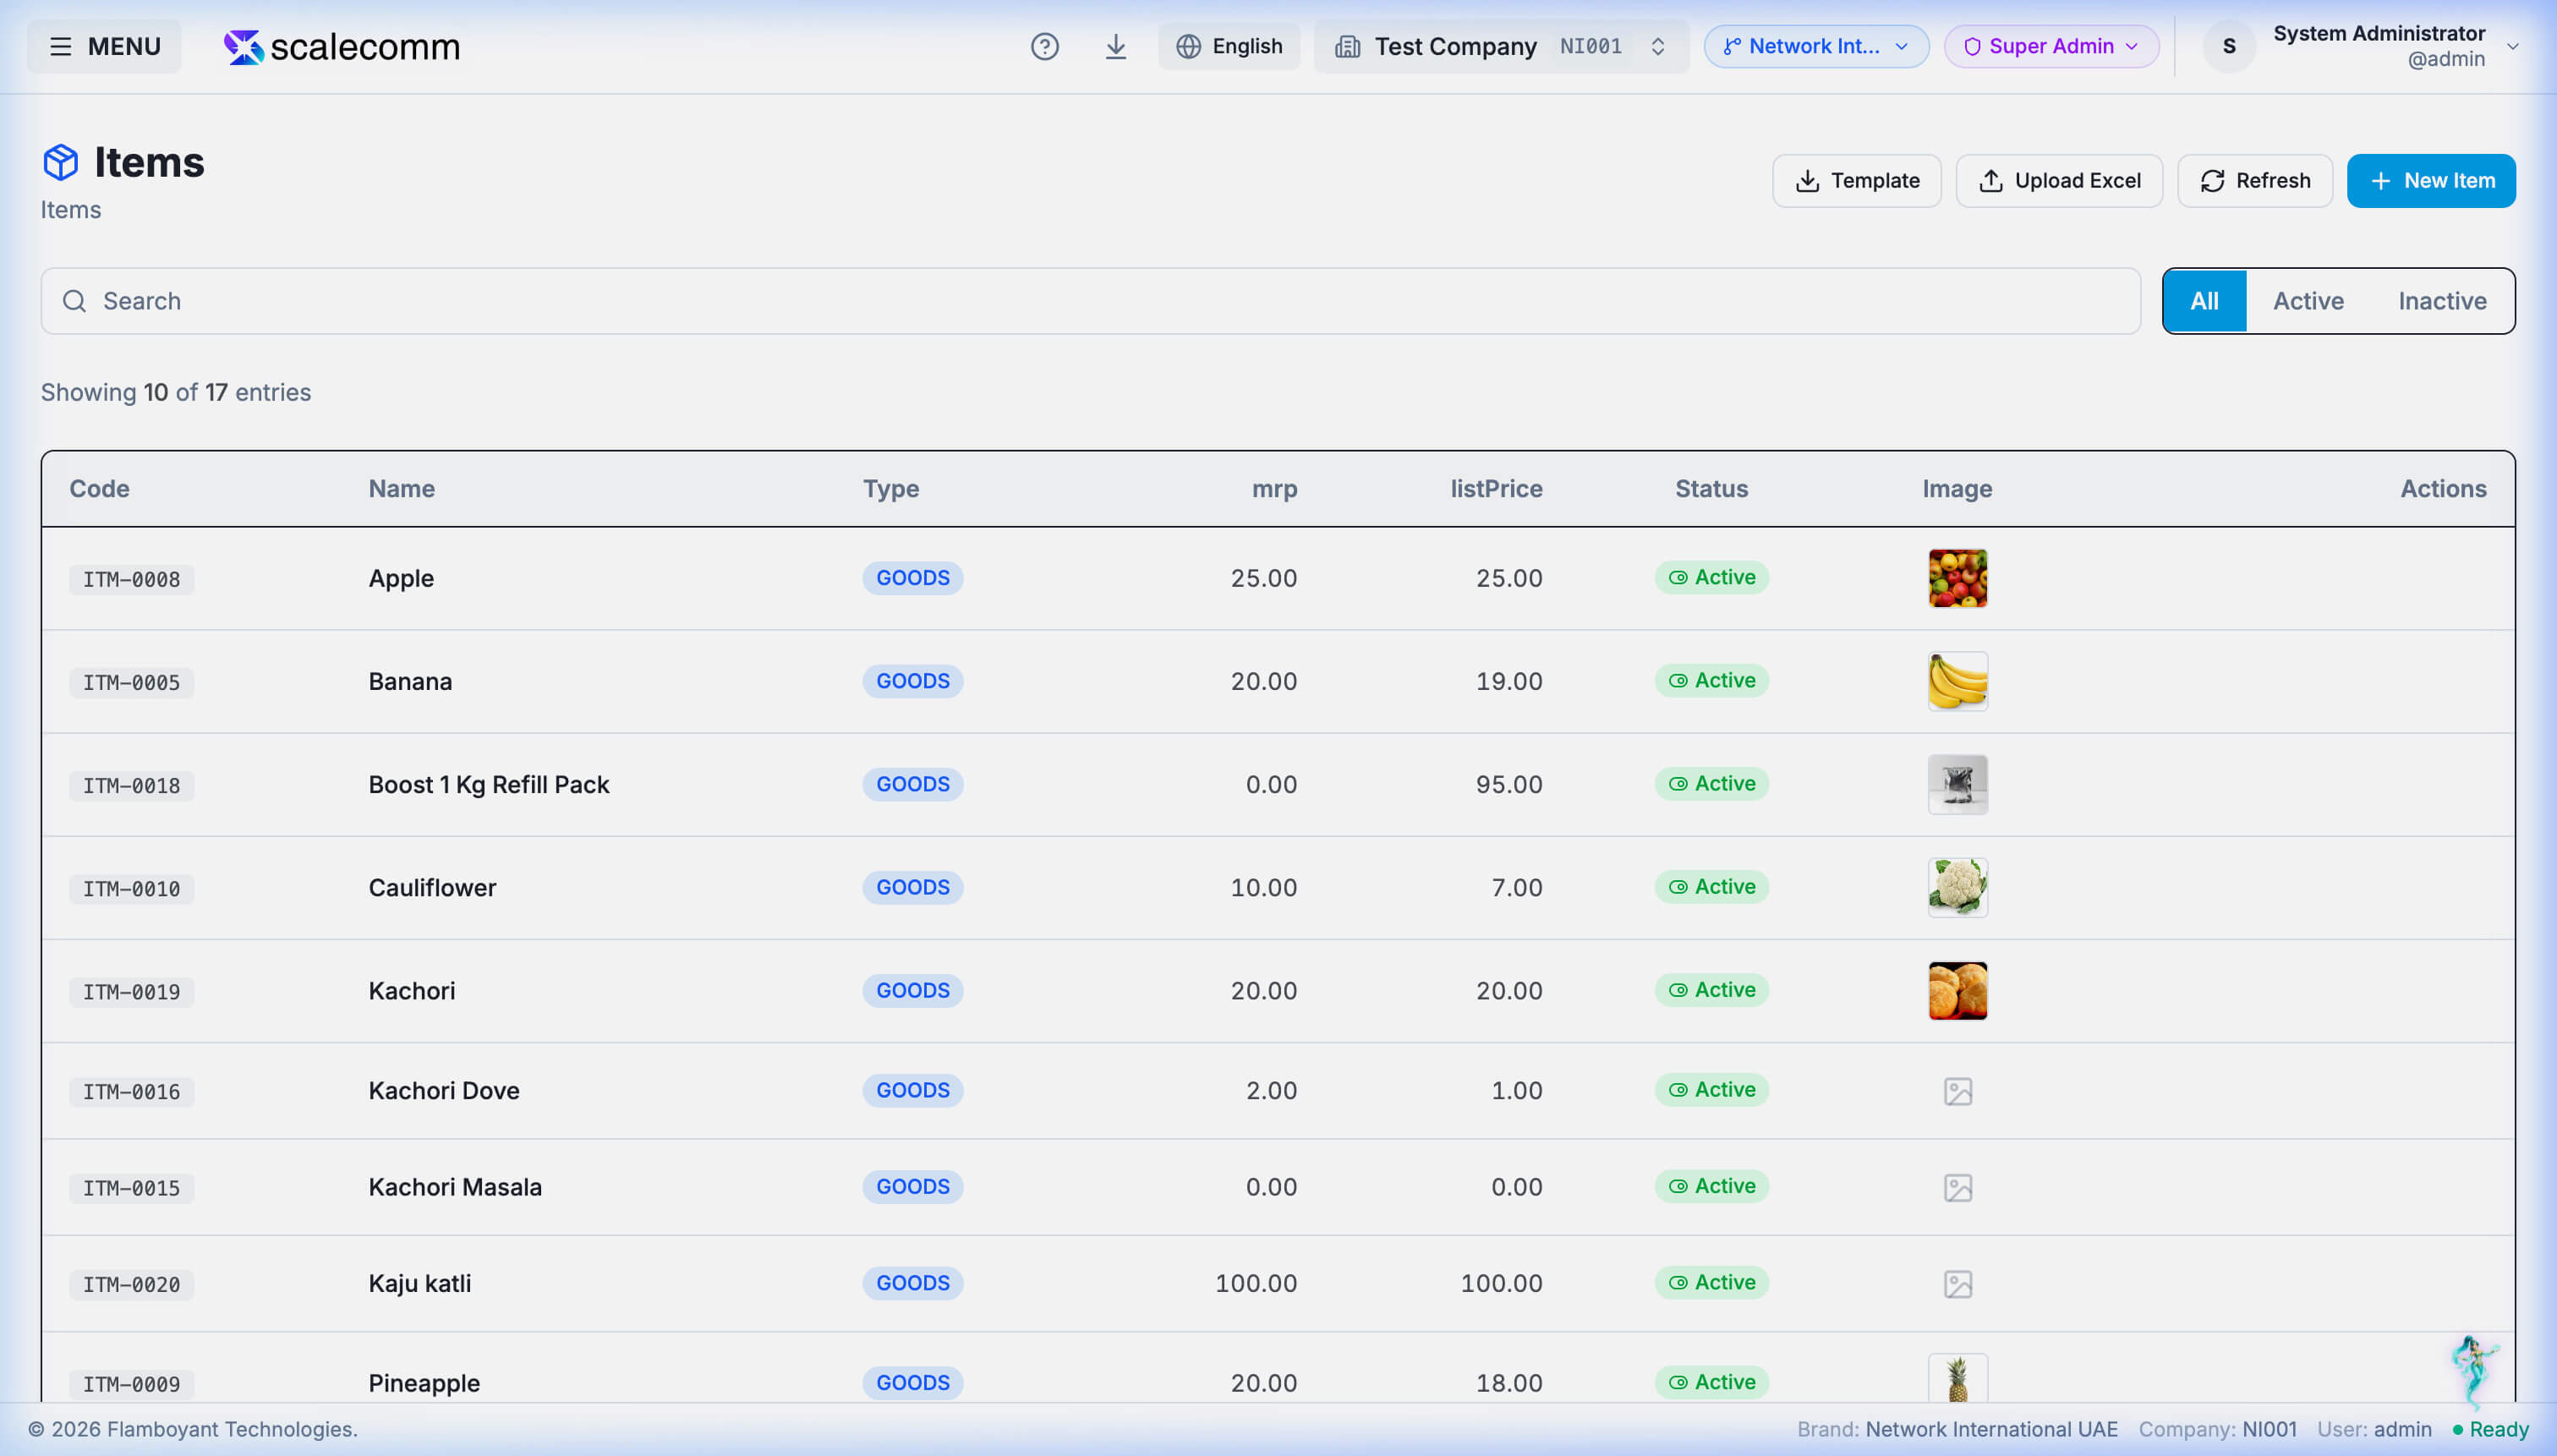Sort by the Name column header

(401, 489)
